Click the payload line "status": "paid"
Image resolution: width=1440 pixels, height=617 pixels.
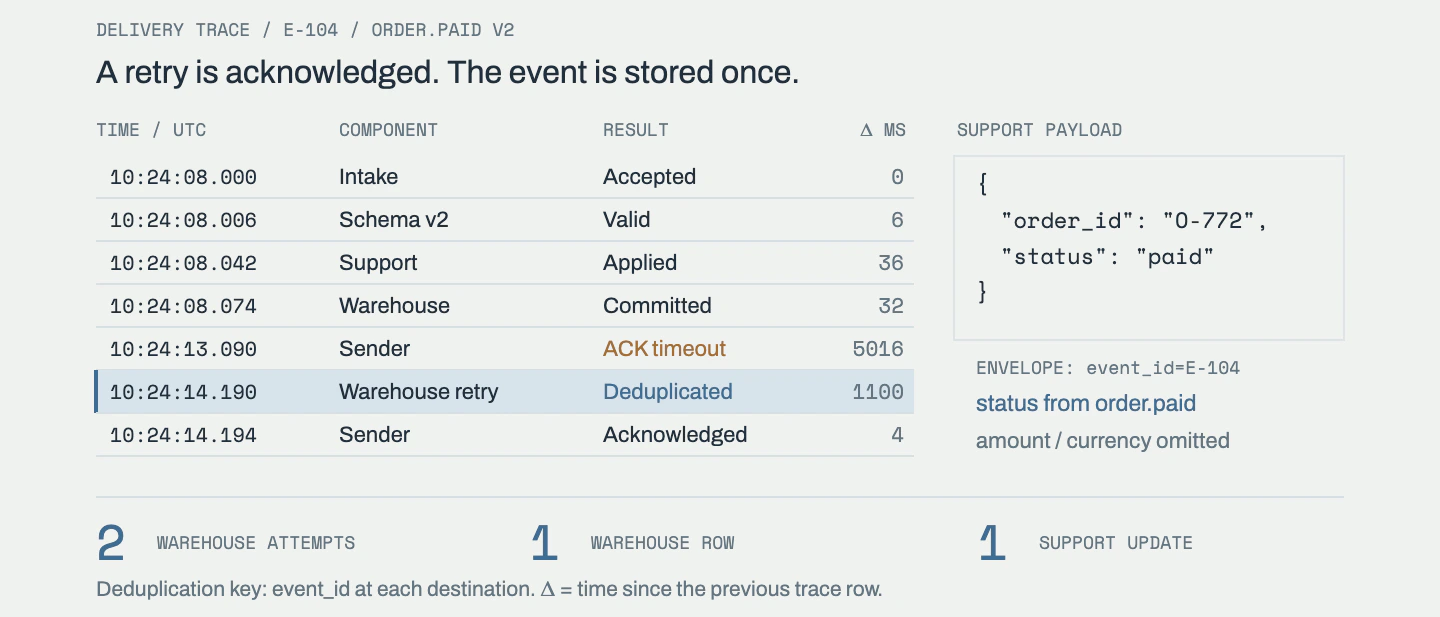click(1108, 257)
